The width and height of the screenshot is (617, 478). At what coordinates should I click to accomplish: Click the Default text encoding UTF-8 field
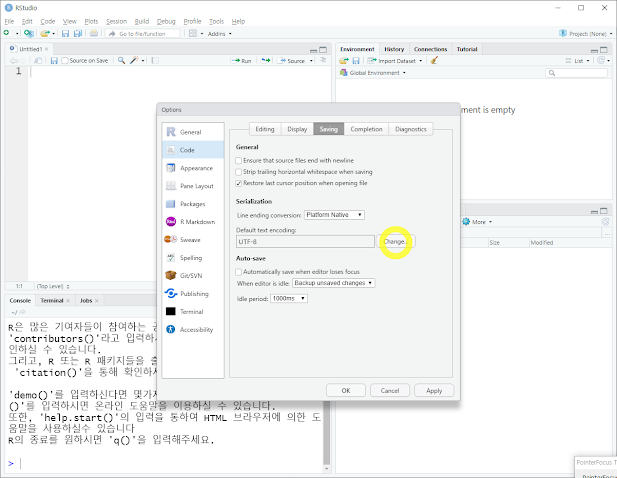[305, 242]
